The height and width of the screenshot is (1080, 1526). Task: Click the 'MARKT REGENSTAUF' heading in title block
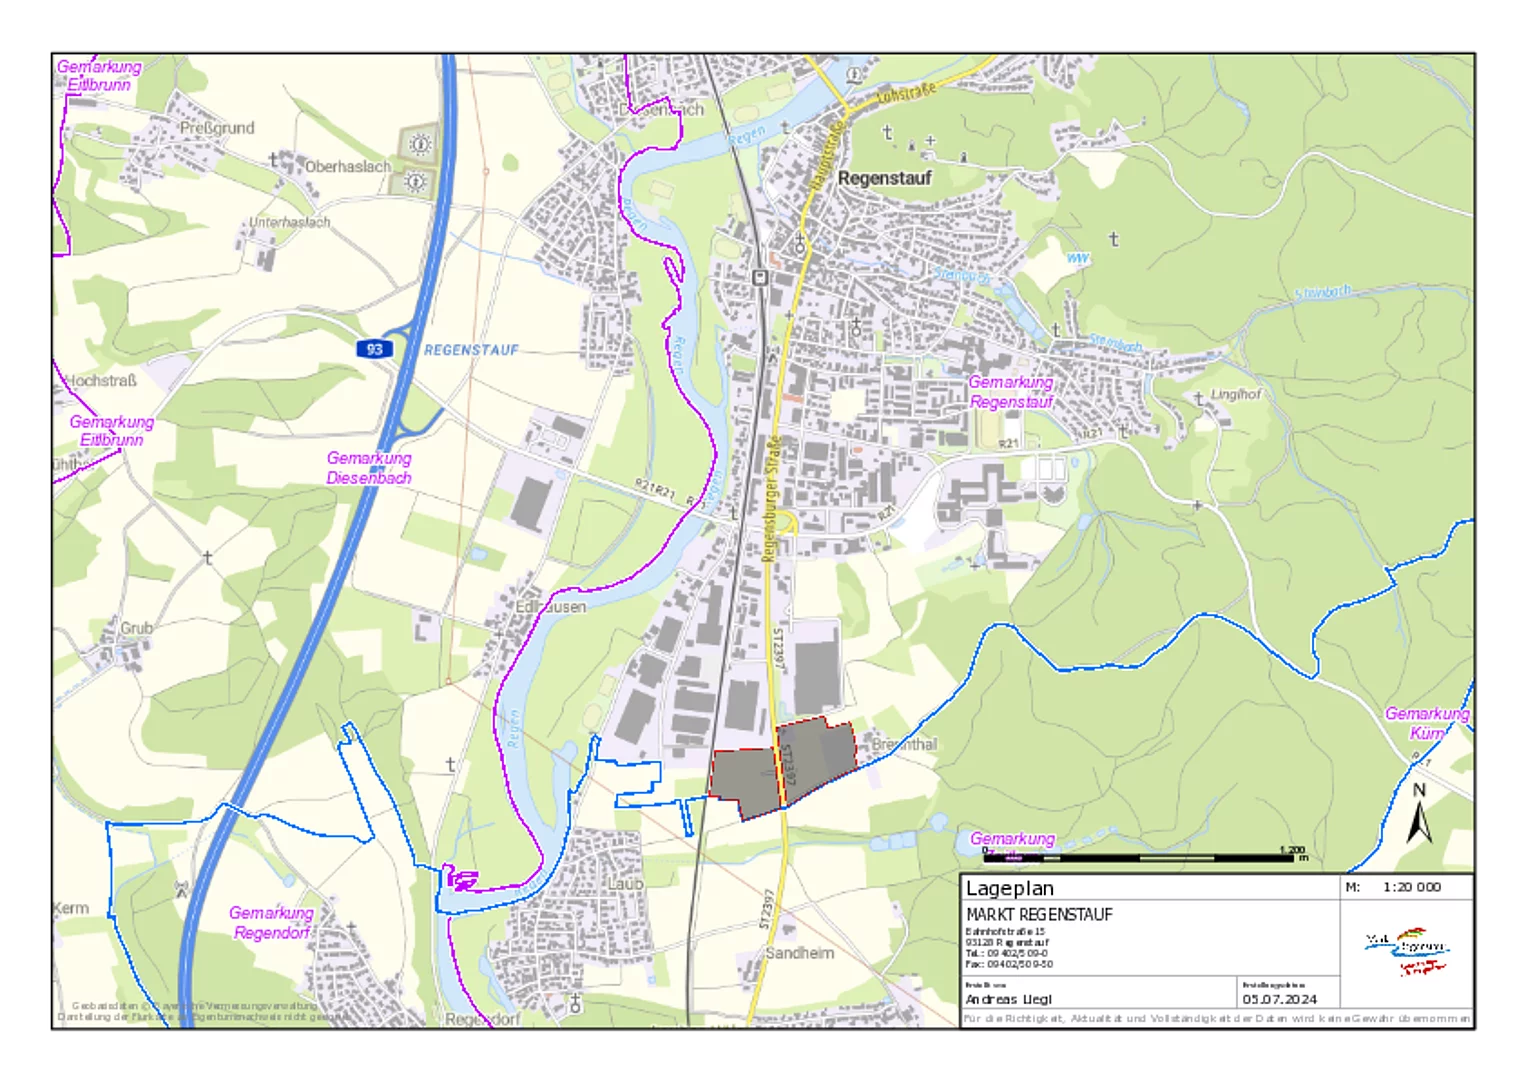coord(1038,914)
